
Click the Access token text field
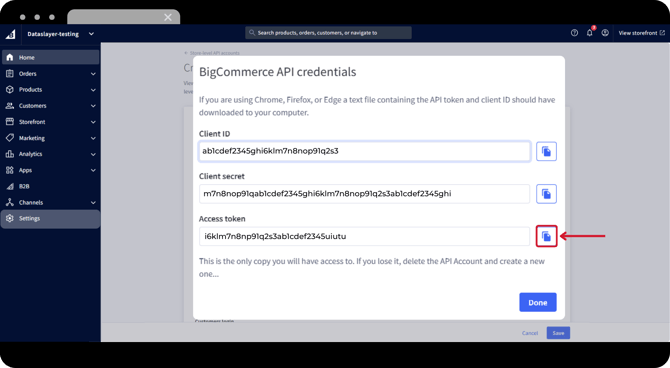click(364, 236)
